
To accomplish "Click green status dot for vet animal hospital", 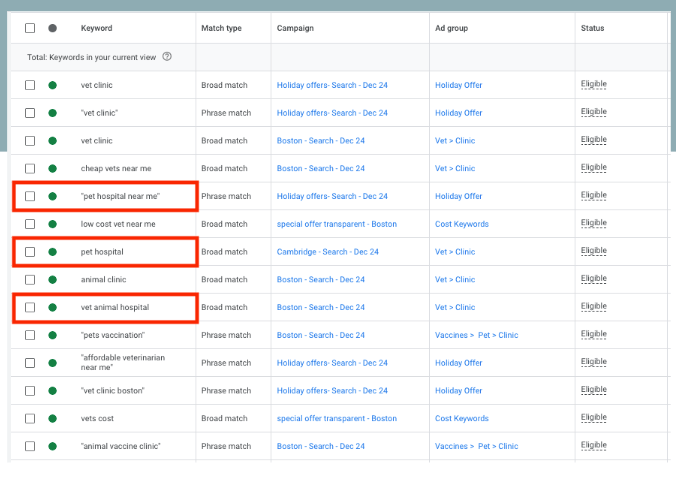I will [x=52, y=307].
